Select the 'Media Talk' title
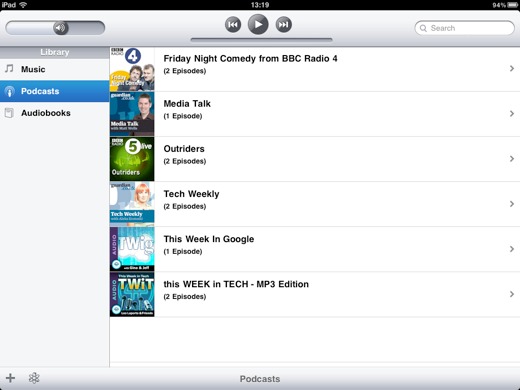This screenshot has height=390, width=520. point(187,104)
